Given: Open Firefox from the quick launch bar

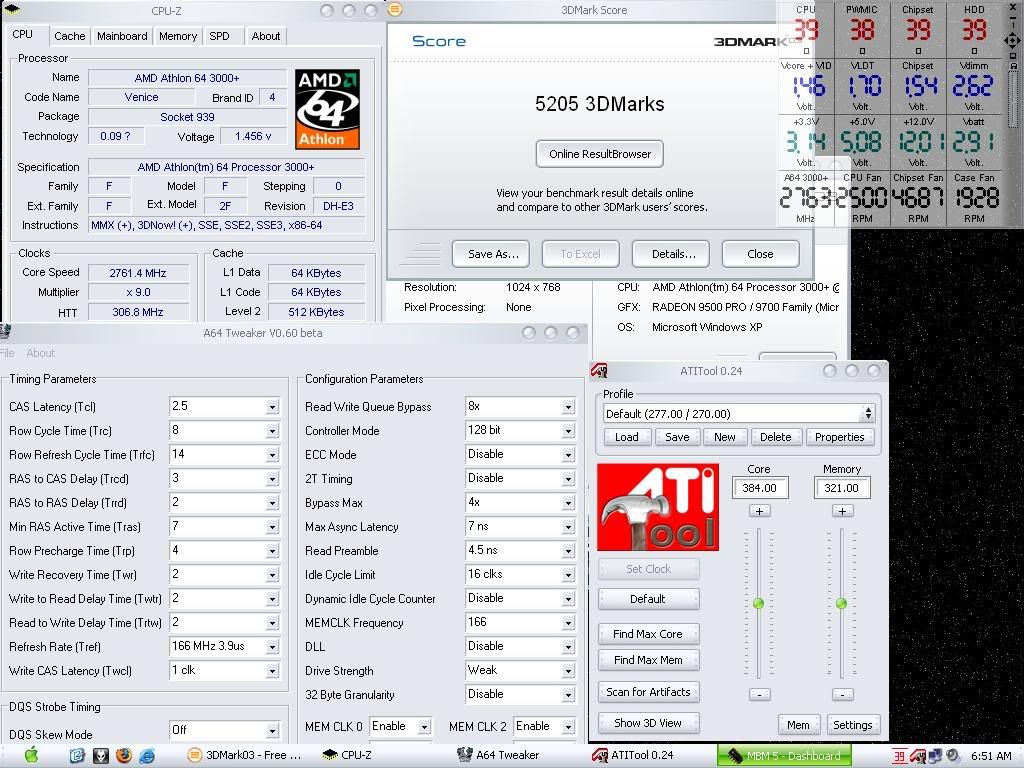Looking at the screenshot, I should [x=123, y=756].
